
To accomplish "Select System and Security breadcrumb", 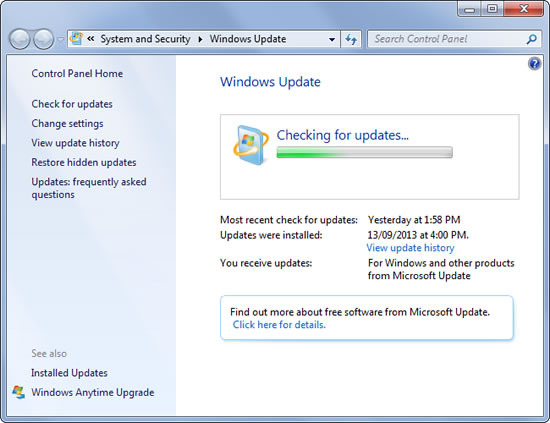I will (x=145, y=39).
